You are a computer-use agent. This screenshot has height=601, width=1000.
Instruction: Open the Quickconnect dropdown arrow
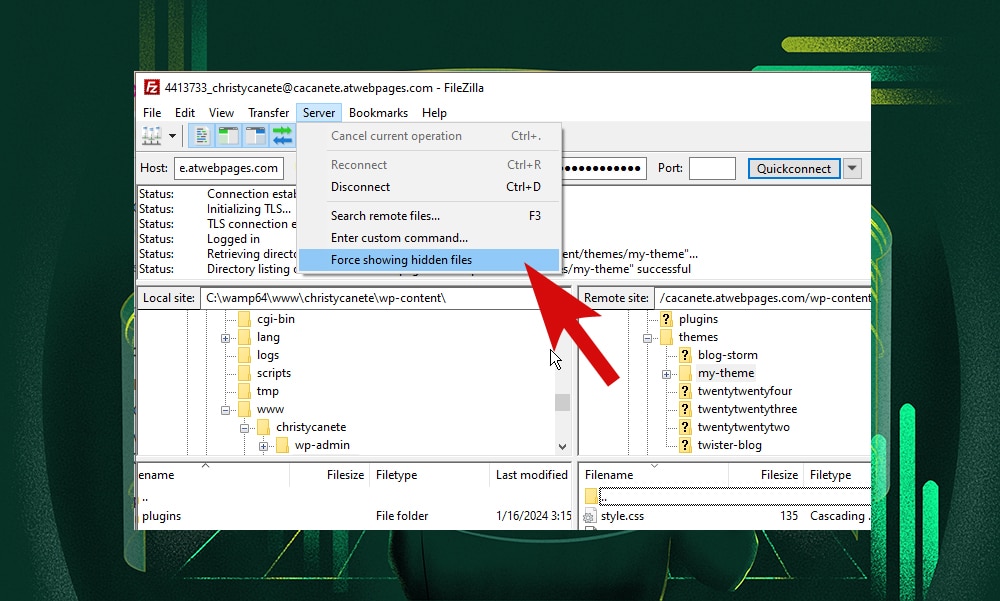852,168
